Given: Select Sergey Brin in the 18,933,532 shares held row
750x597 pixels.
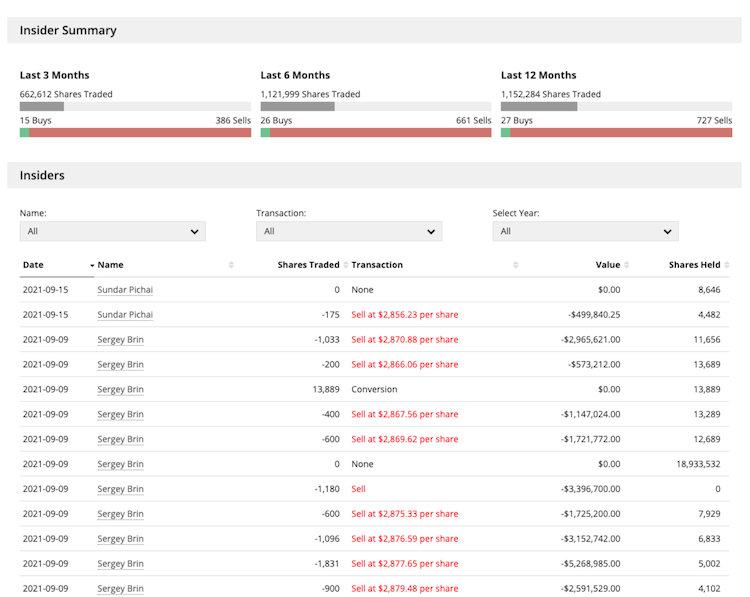Looking at the screenshot, I should (120, 464).
